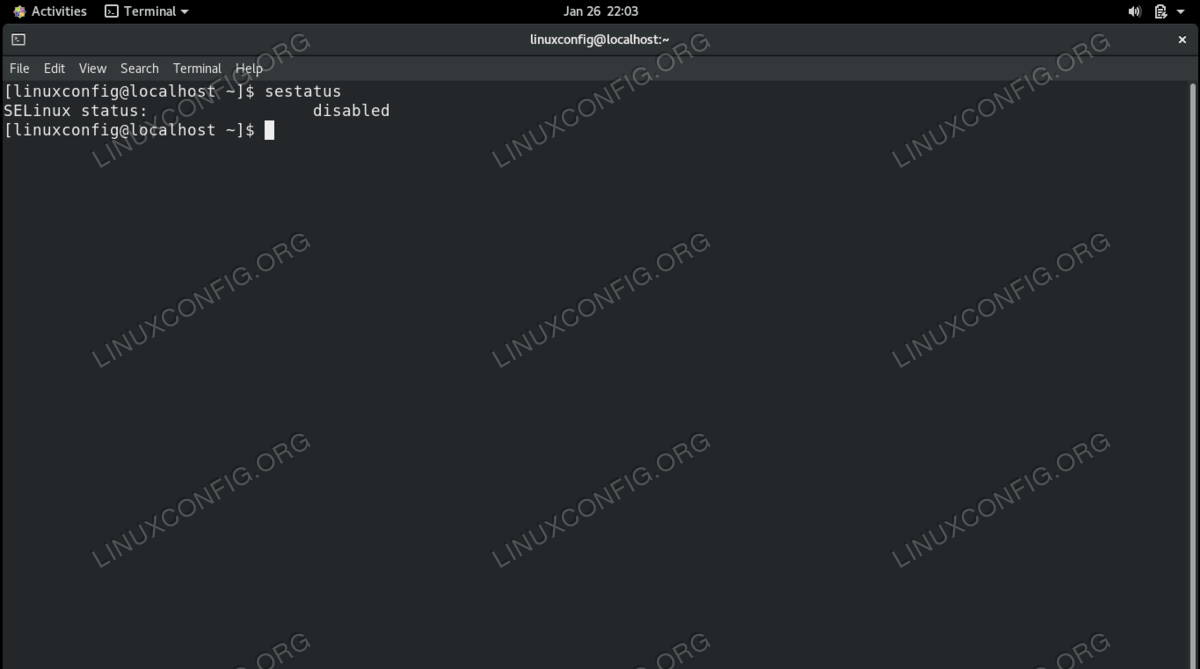Click the battery charging status icon
1200x669 pixels.
coord(1160,11)
